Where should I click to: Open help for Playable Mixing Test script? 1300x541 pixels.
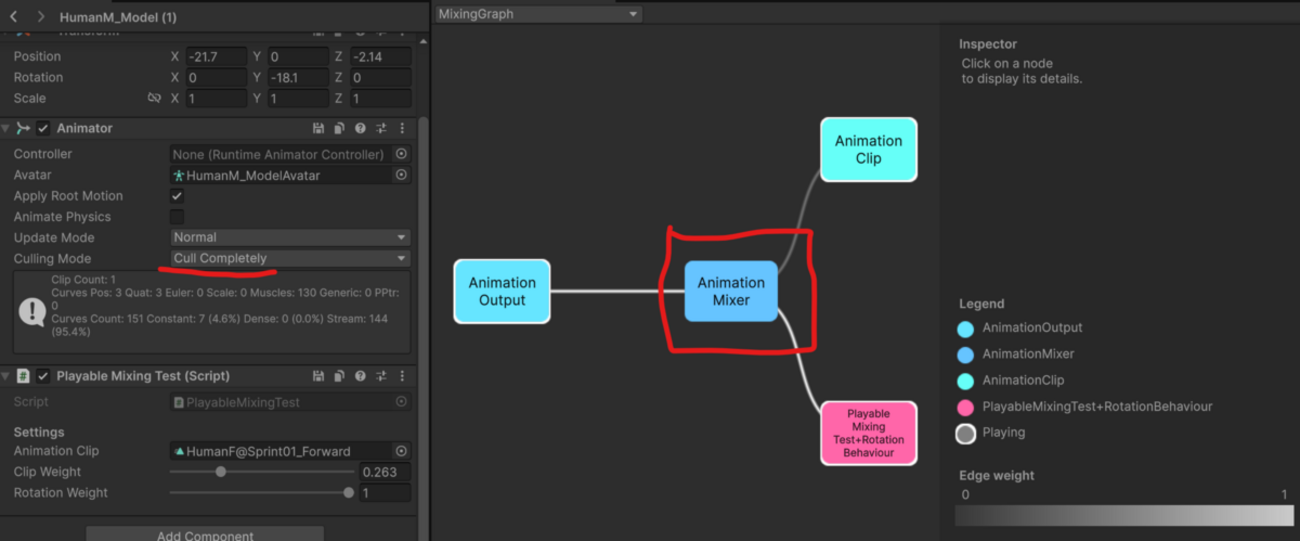360,376
